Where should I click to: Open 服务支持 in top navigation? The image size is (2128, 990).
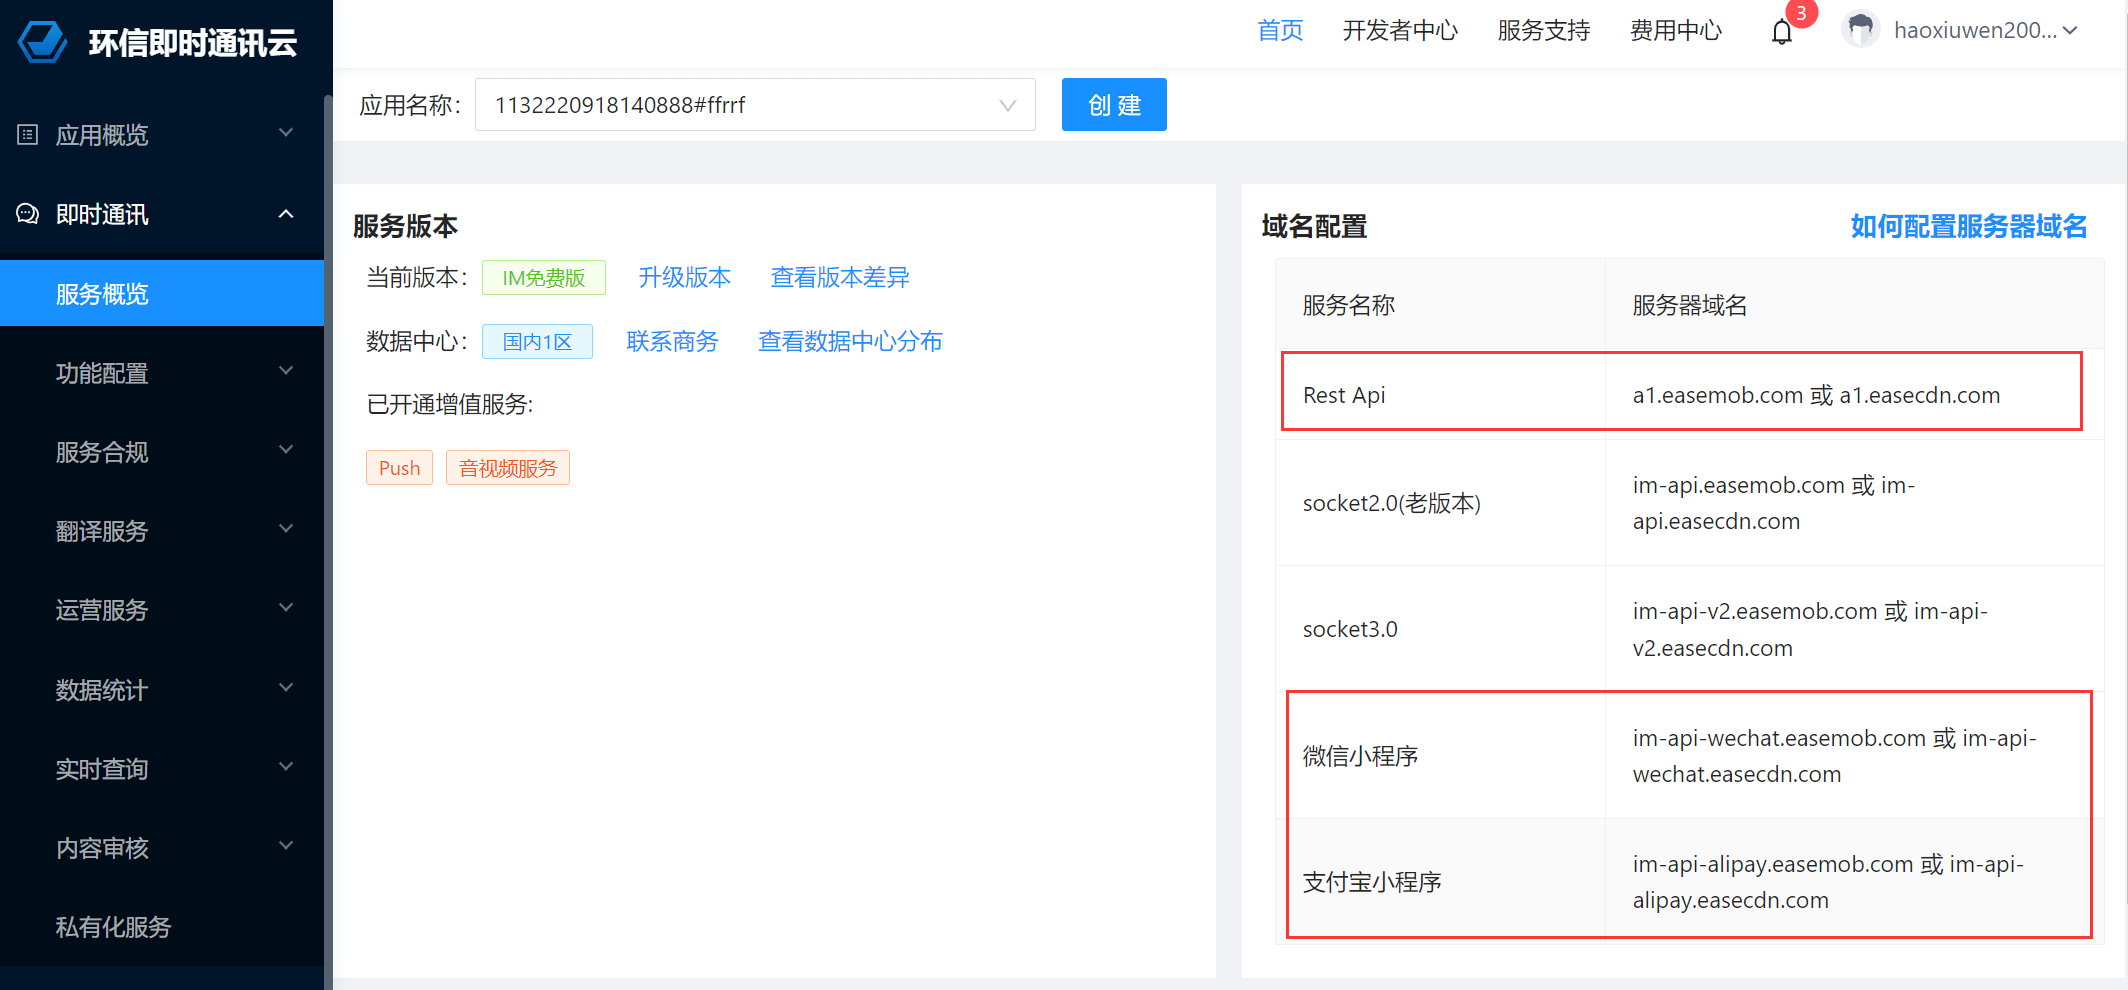click(1544, 30)
